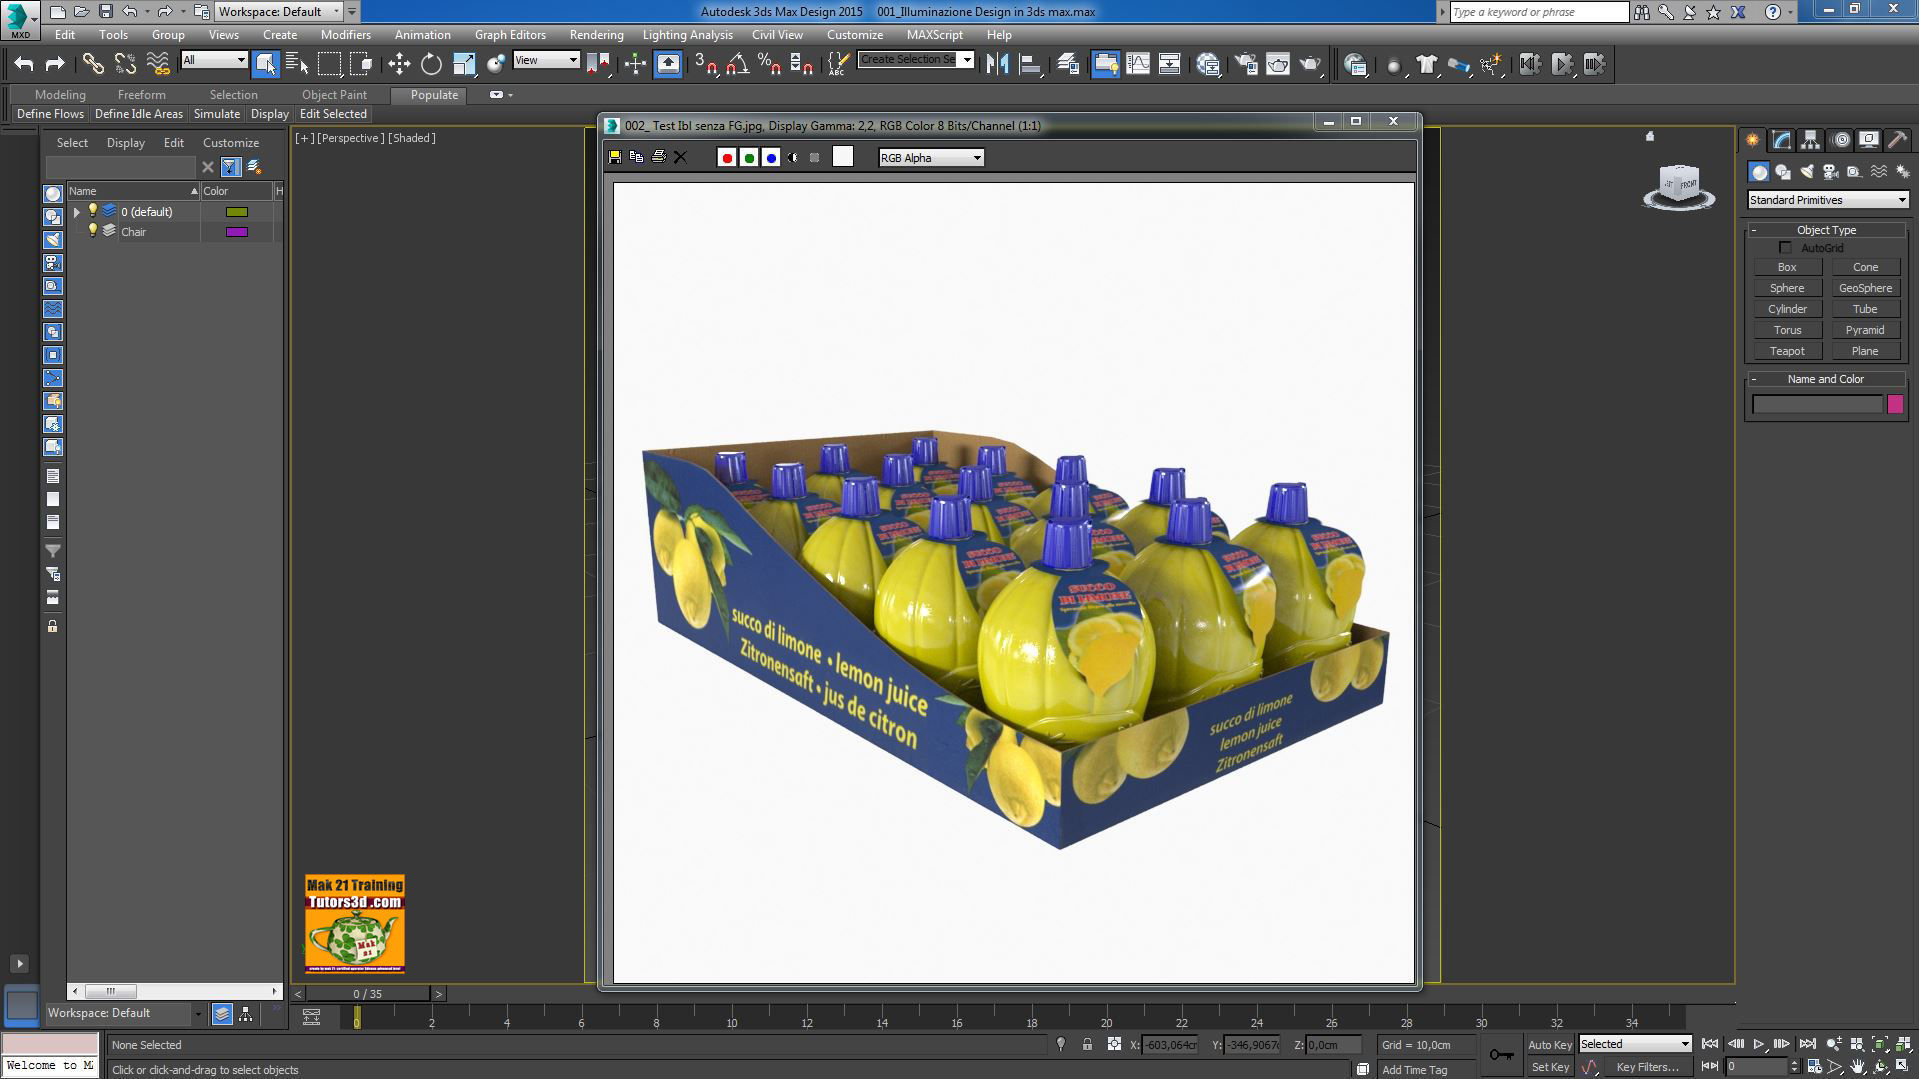This screenshot has width=1919, height=1079.
Task: Click the time slider 0 / 35 handle
Action: coord(368,994)
